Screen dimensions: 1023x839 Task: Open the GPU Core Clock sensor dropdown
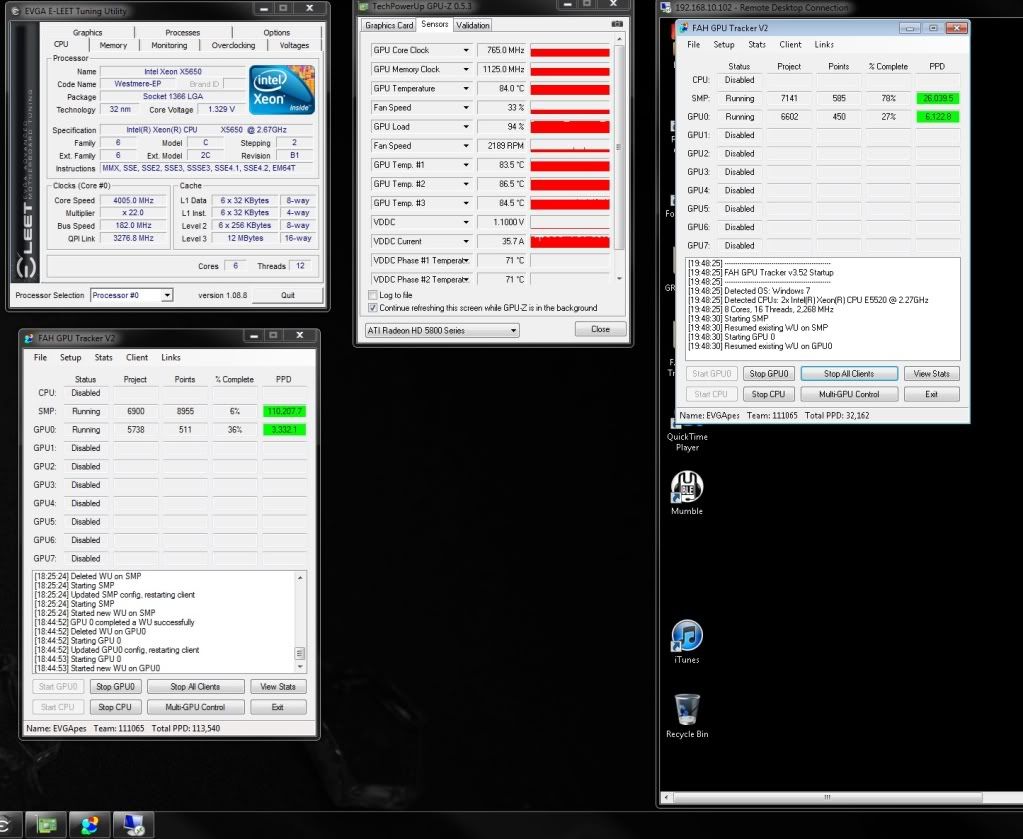pyautogui.click(x=465, y=50)
